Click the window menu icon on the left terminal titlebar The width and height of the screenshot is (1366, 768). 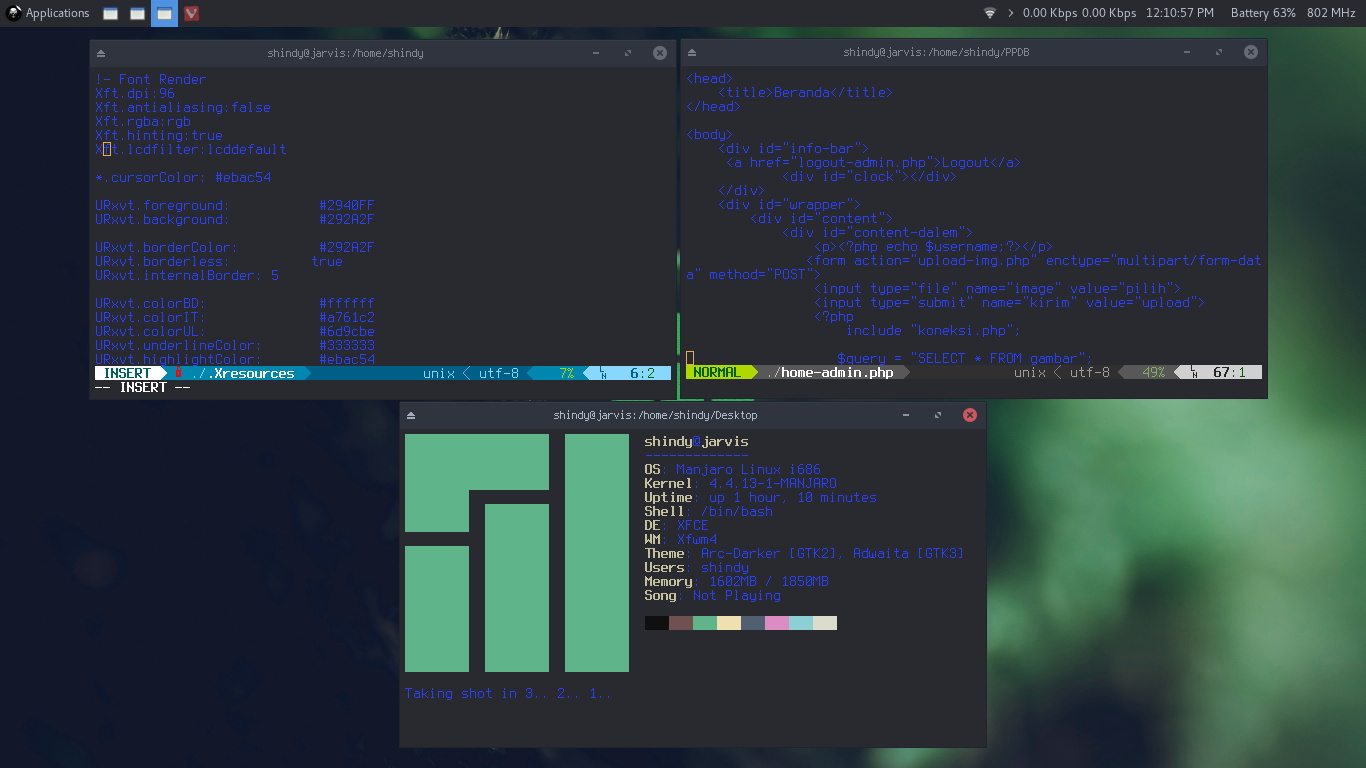pos(101,52)
